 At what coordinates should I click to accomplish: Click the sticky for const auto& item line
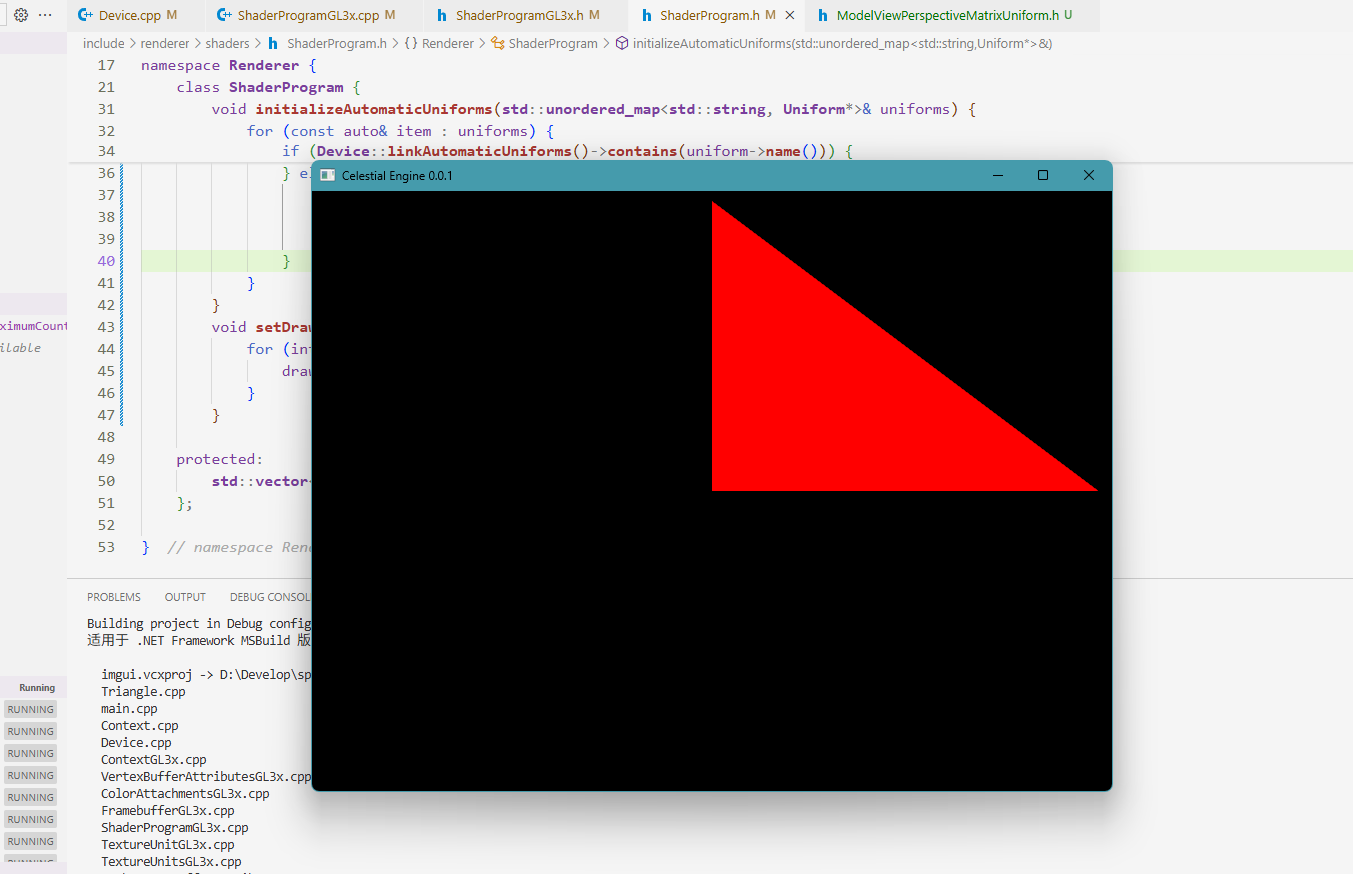click(400, 131)
